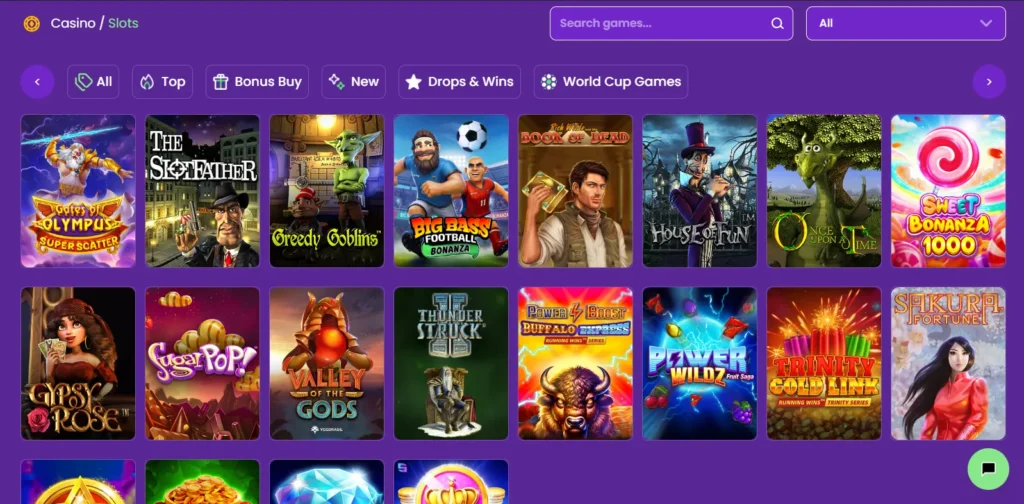Open the Thunderstruck II game tile
This screenshot has height=504, width=1024.
click(x=451, y=364)
